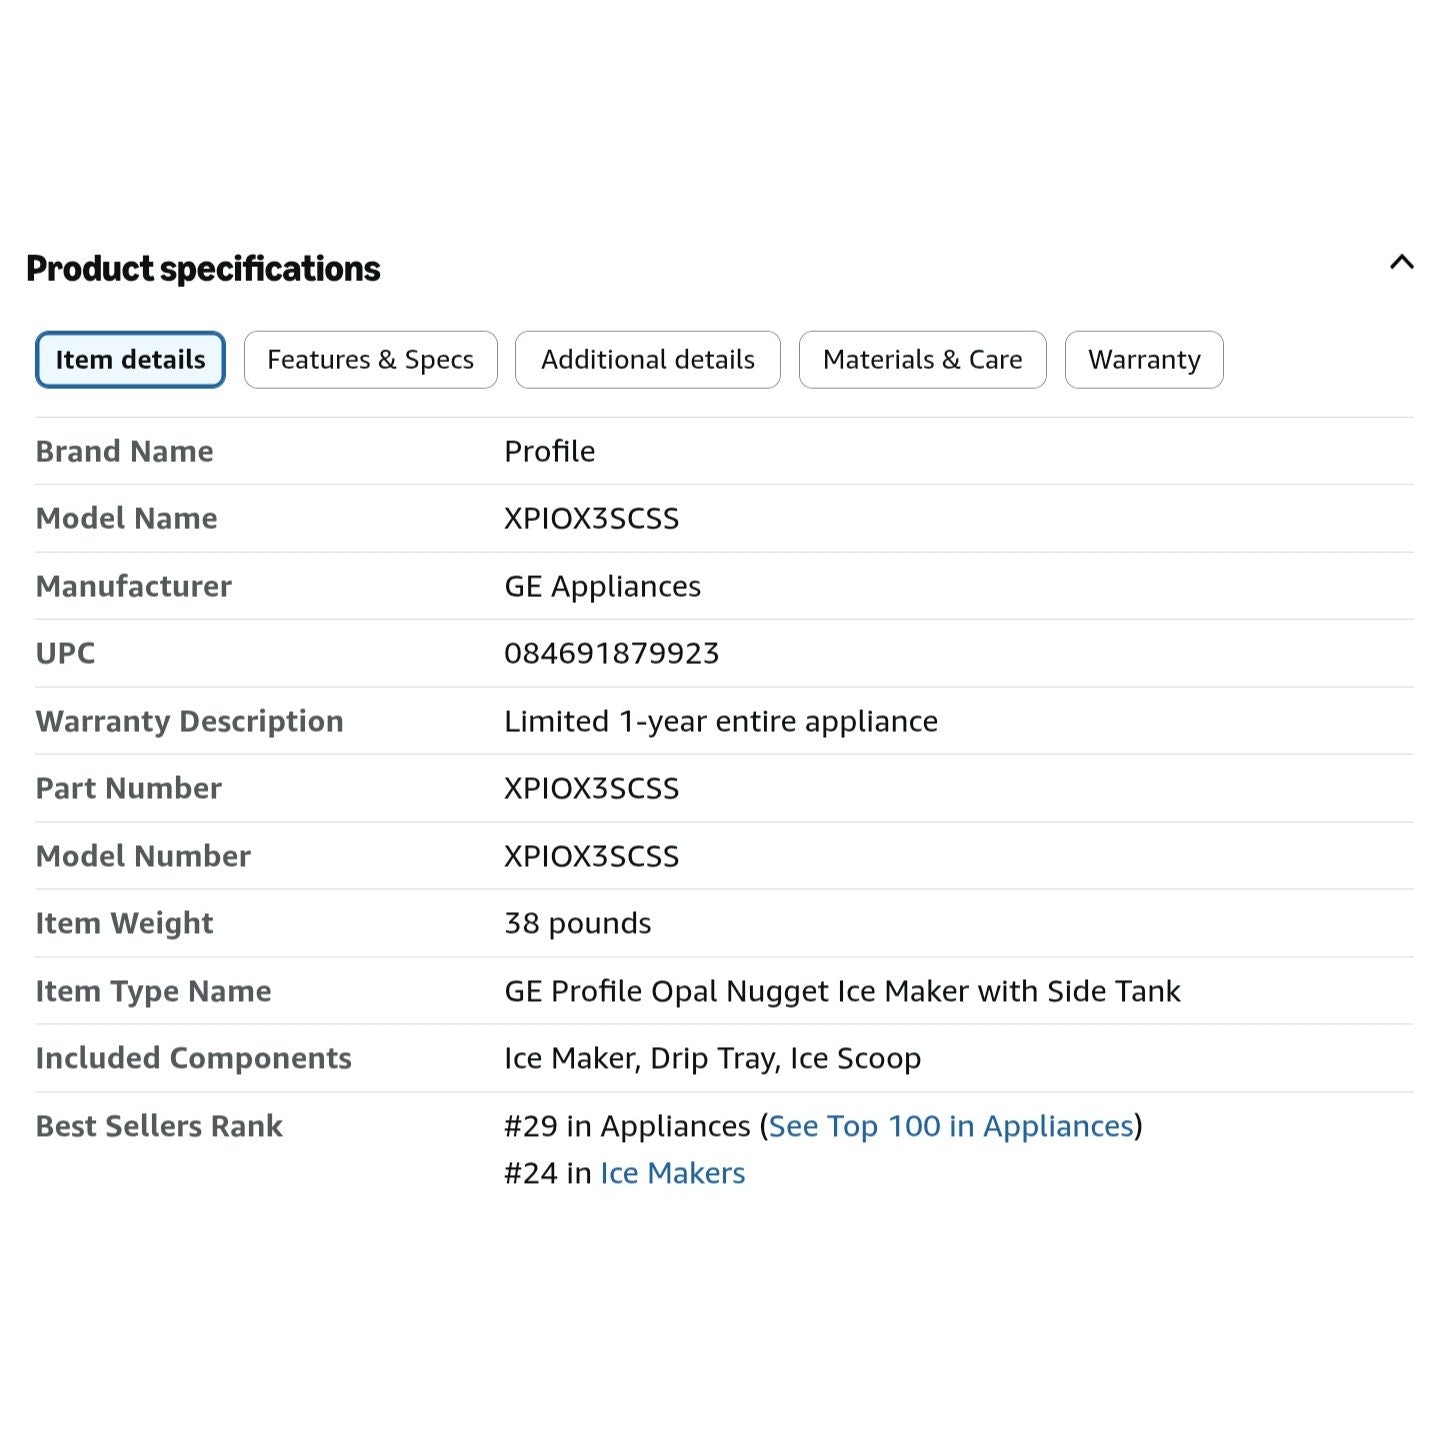Click the #29 in Appliances rank text
1440x1440 pixels.
(627, 1126)
